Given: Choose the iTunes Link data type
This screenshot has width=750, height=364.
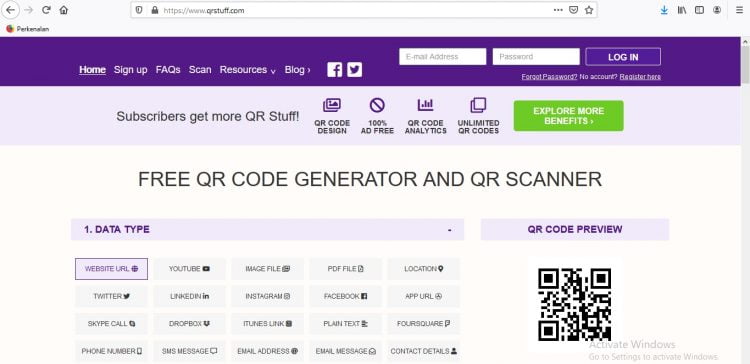Looking at the screenshot, I should (267, 324).
